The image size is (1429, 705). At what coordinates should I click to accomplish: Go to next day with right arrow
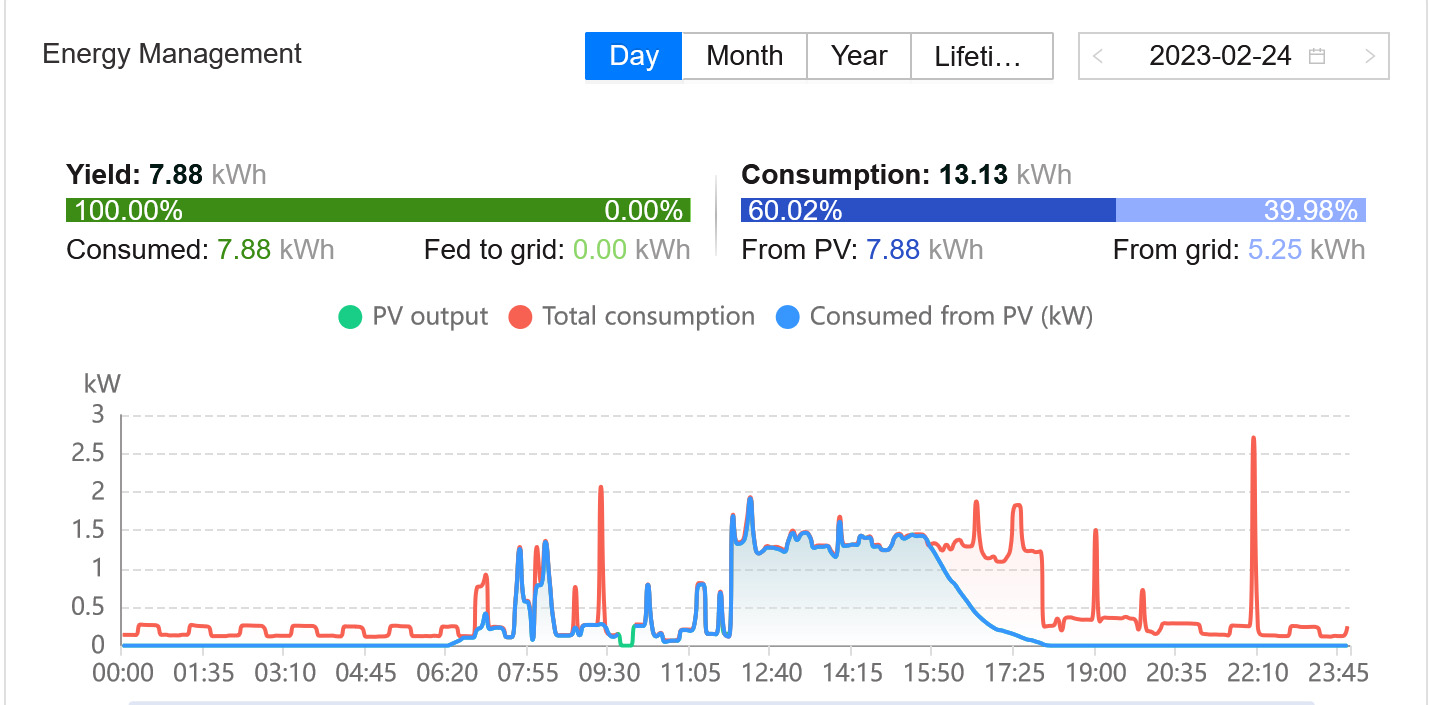(x=1370, y=56)
